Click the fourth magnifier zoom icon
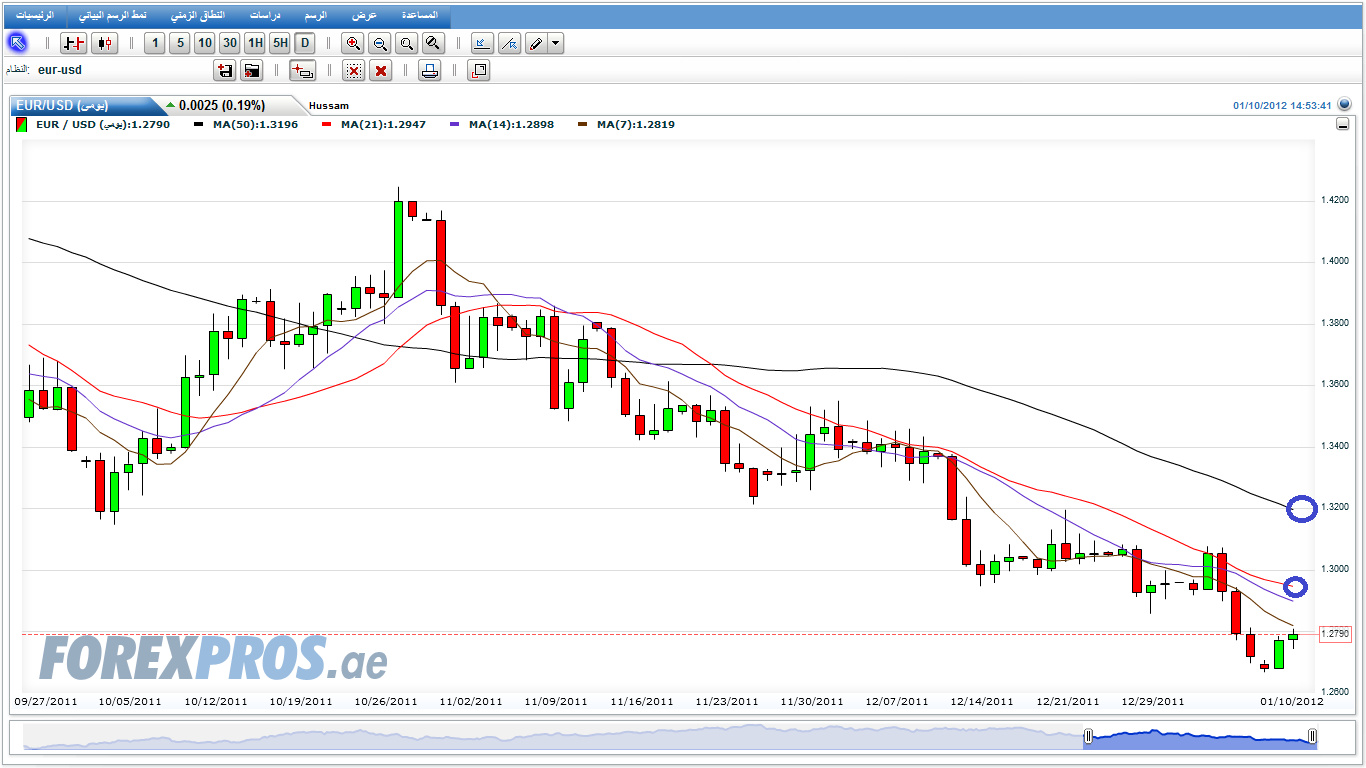Screen dimensions: 1366x768 tap(432, 43)
